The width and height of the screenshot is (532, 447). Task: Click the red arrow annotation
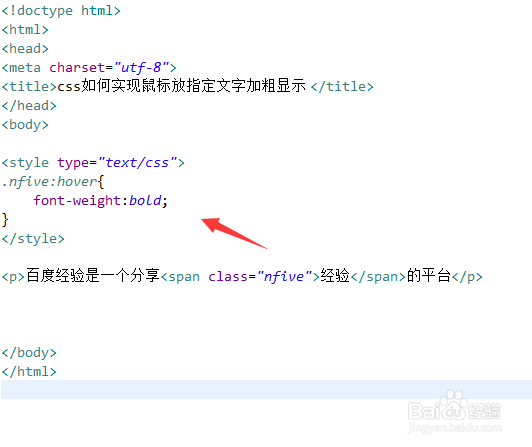click(x=234, y=233)
